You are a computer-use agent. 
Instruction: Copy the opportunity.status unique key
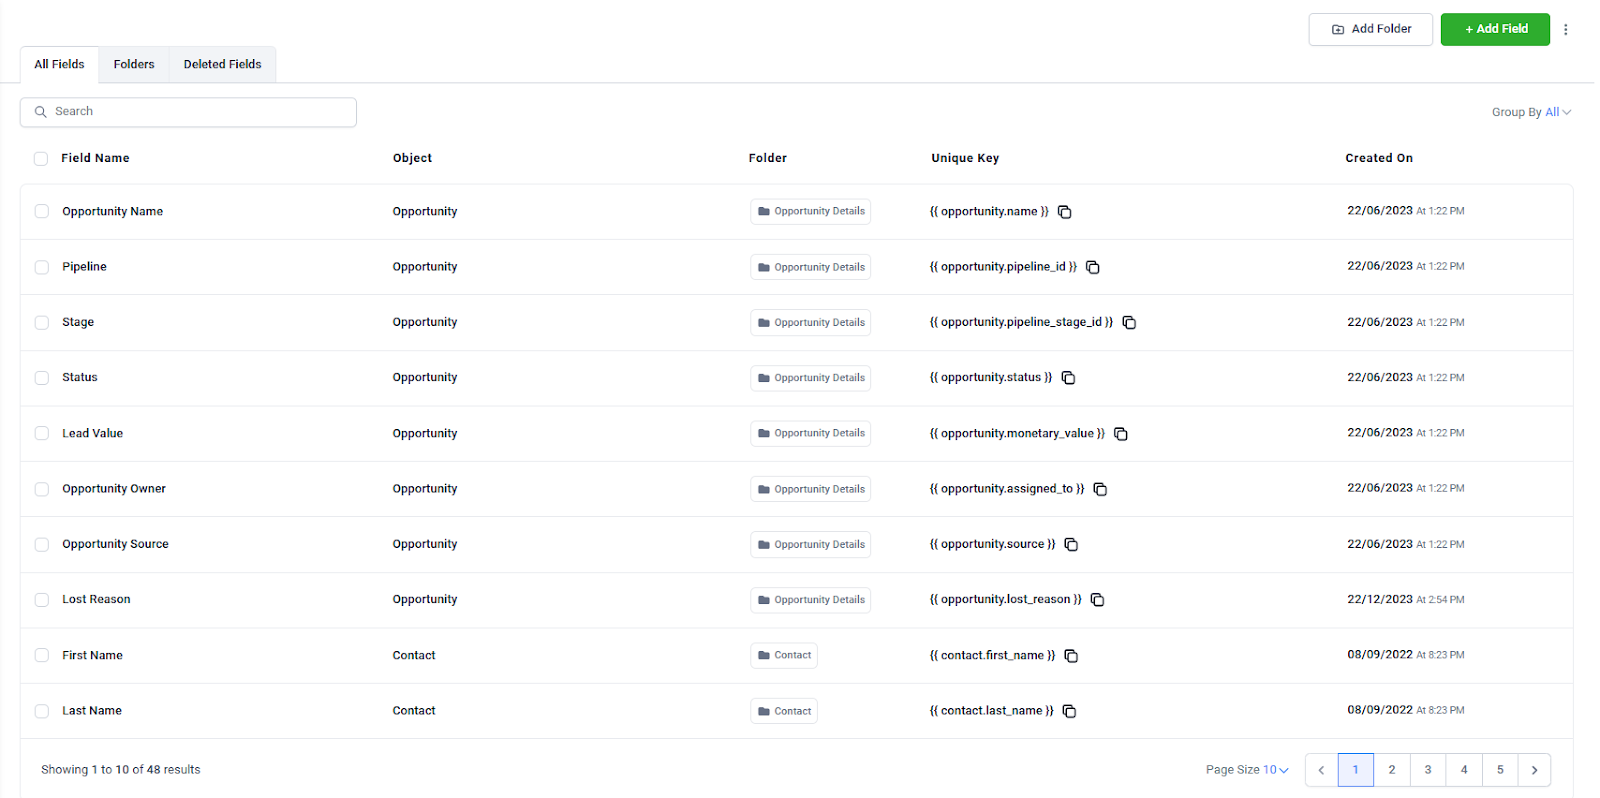pos(1068,378)
